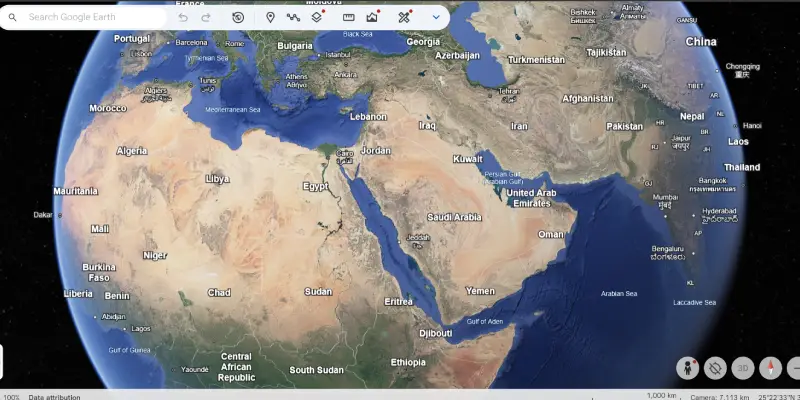Viewport: 800px width, 400px height.
Task: Select the draw path or polygon tool
Action: point(293,17)
